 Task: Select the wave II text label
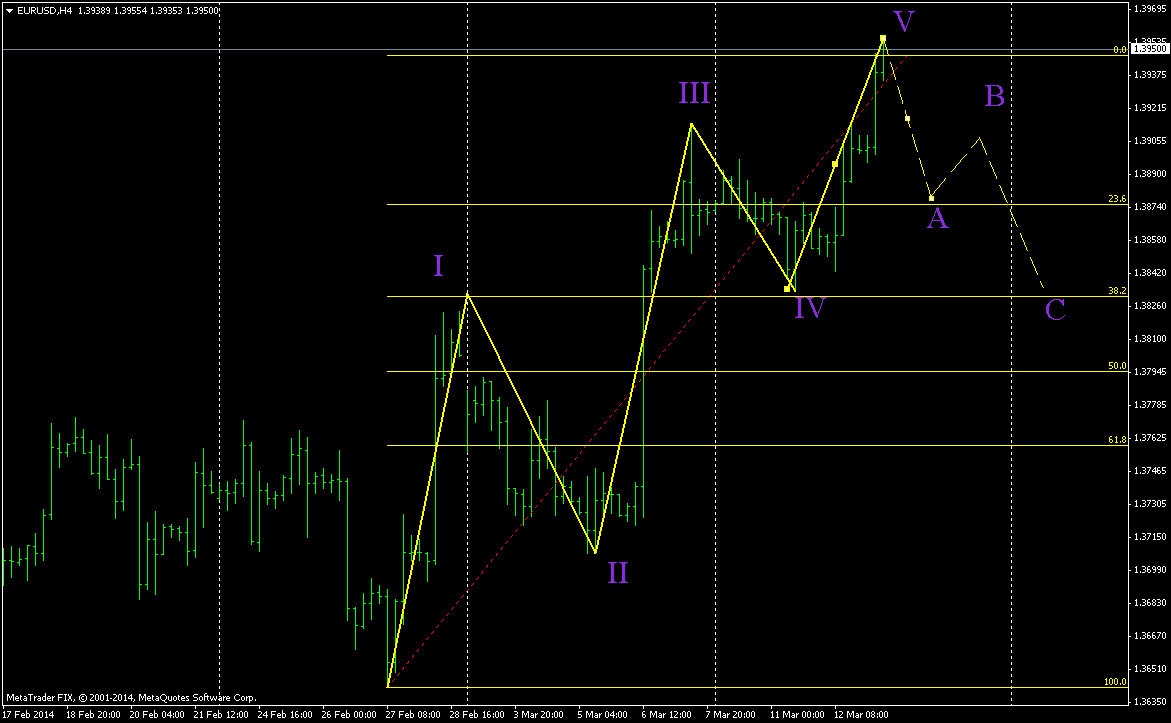tap(617, 573)
